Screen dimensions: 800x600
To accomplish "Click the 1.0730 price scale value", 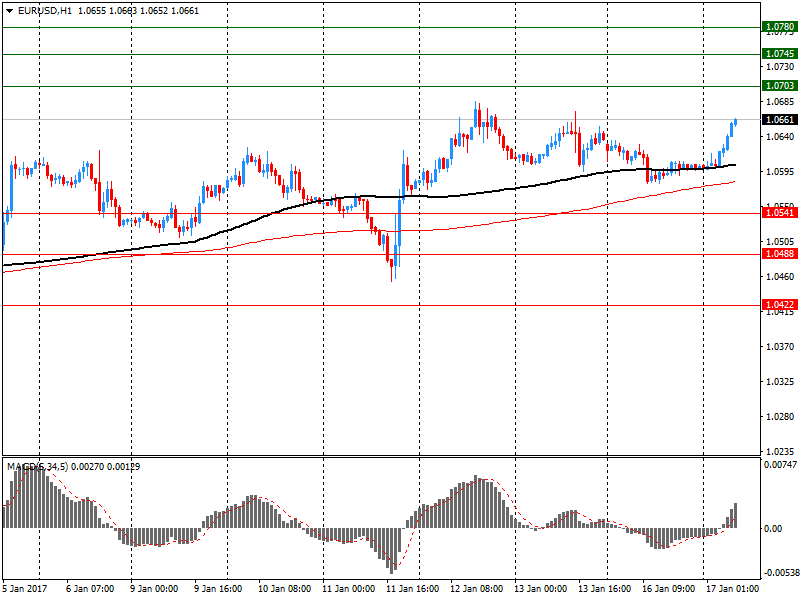I will 780,66.
